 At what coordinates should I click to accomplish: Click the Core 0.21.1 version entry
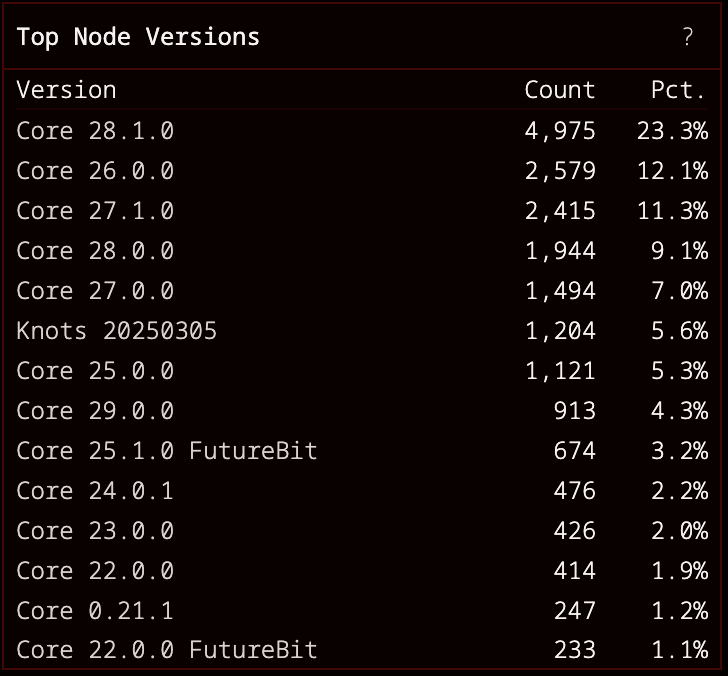[x=95, y=611]
